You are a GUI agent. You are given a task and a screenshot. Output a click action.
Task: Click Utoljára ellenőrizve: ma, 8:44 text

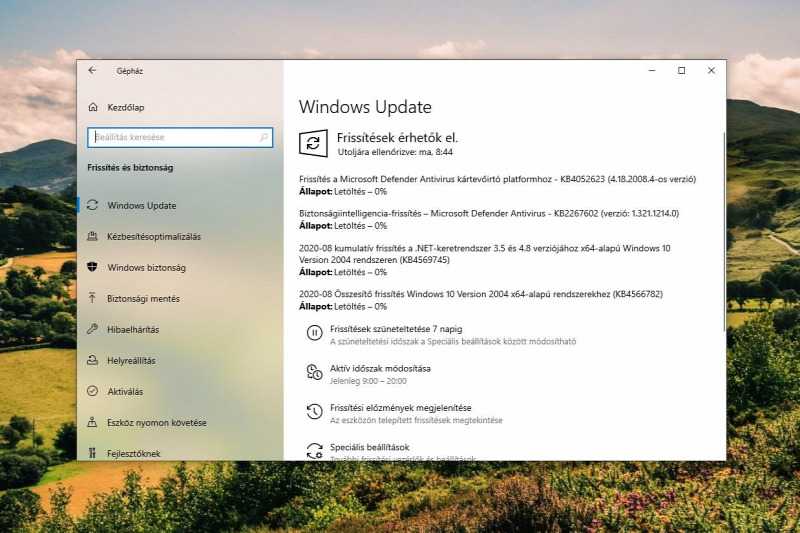395,152
